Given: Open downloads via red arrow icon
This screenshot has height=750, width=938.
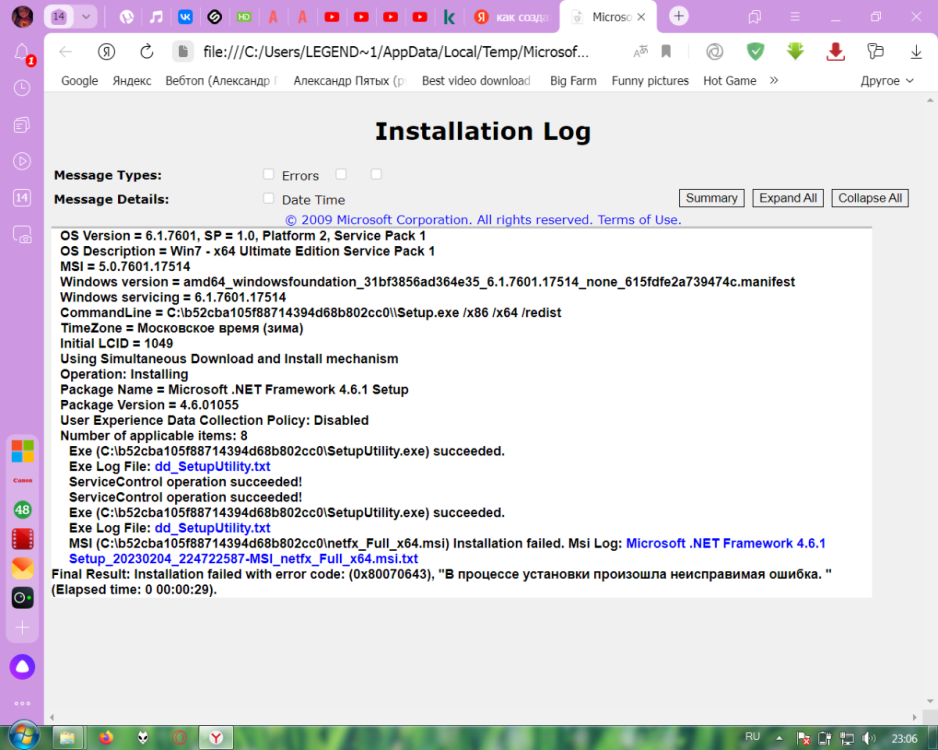Looking at the screenshot, I should pyautogui.click(x=835, y=52).
